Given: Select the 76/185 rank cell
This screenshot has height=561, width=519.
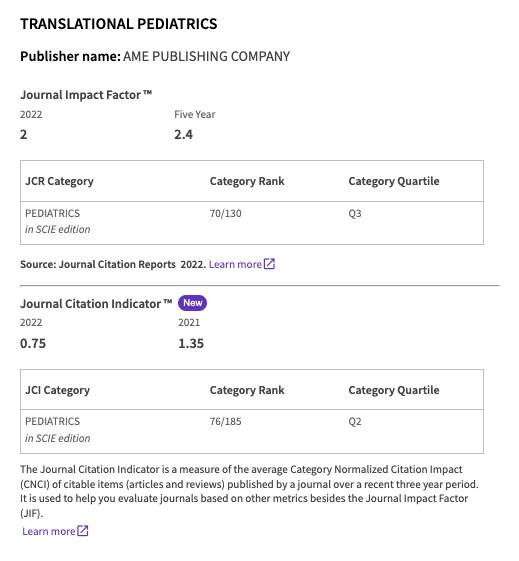Looking at the screenshot, I should click(x=225, y=421).
